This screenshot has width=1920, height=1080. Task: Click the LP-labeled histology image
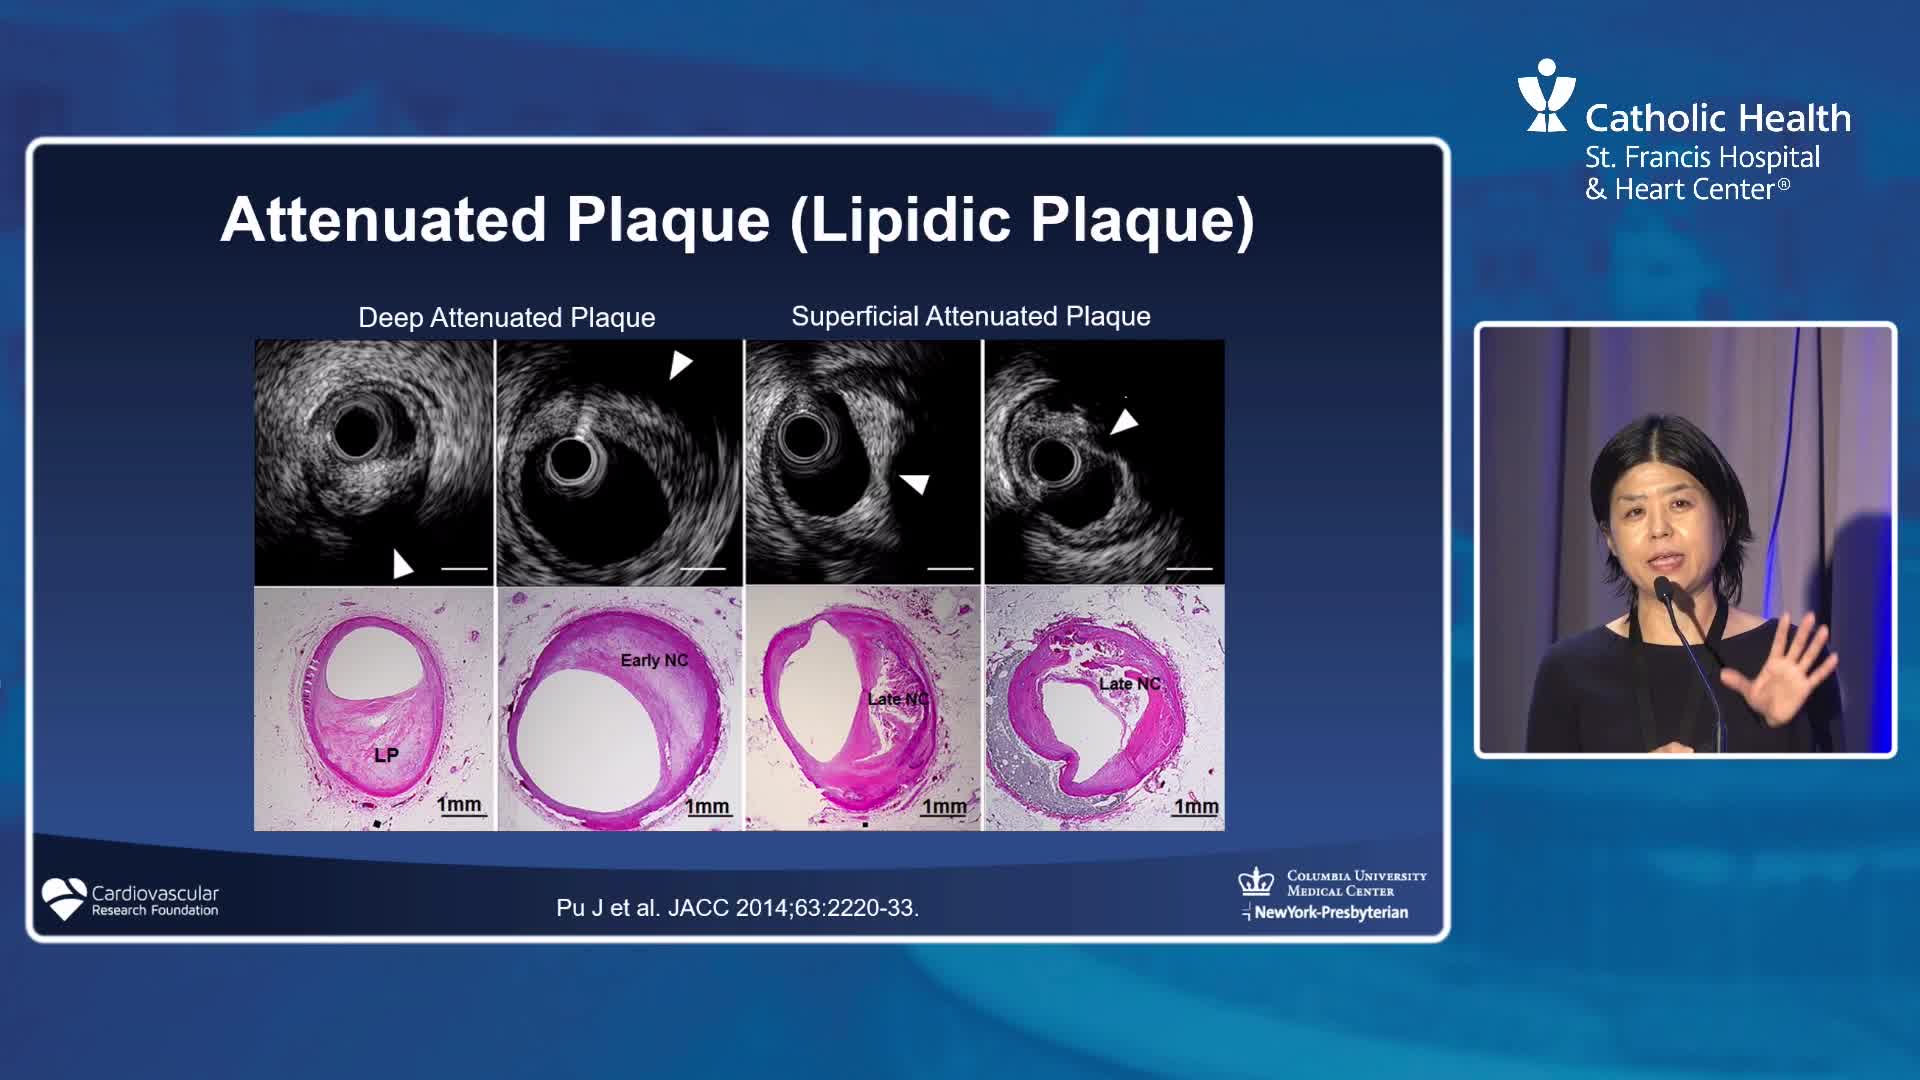pyautogui.click(x=374, y=708)
